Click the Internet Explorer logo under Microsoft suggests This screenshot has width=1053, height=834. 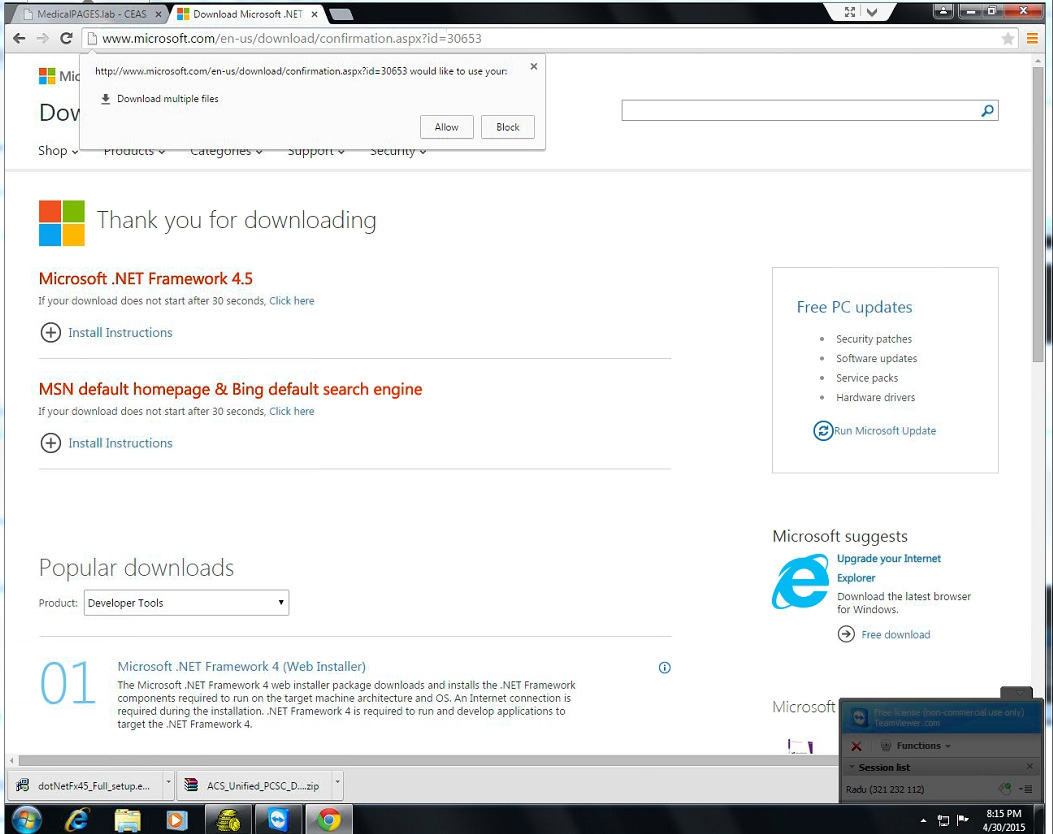[800, 582]
